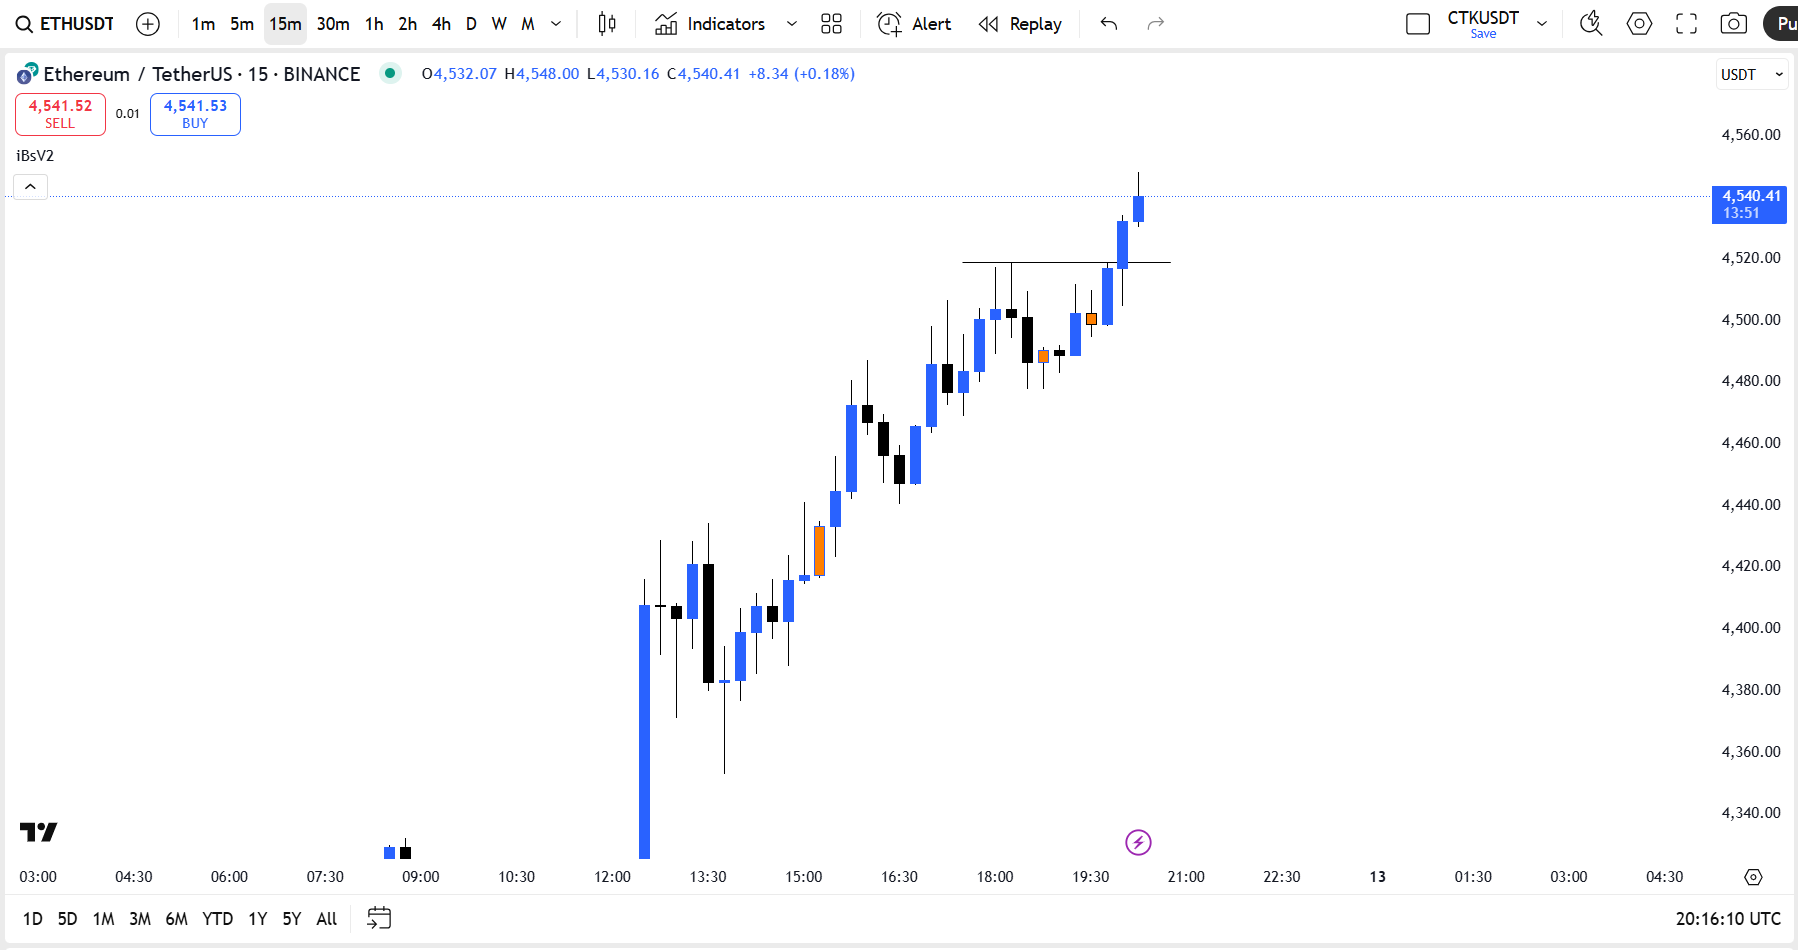
Task: Click the undo arrow icon
Action: (1109, 24)
